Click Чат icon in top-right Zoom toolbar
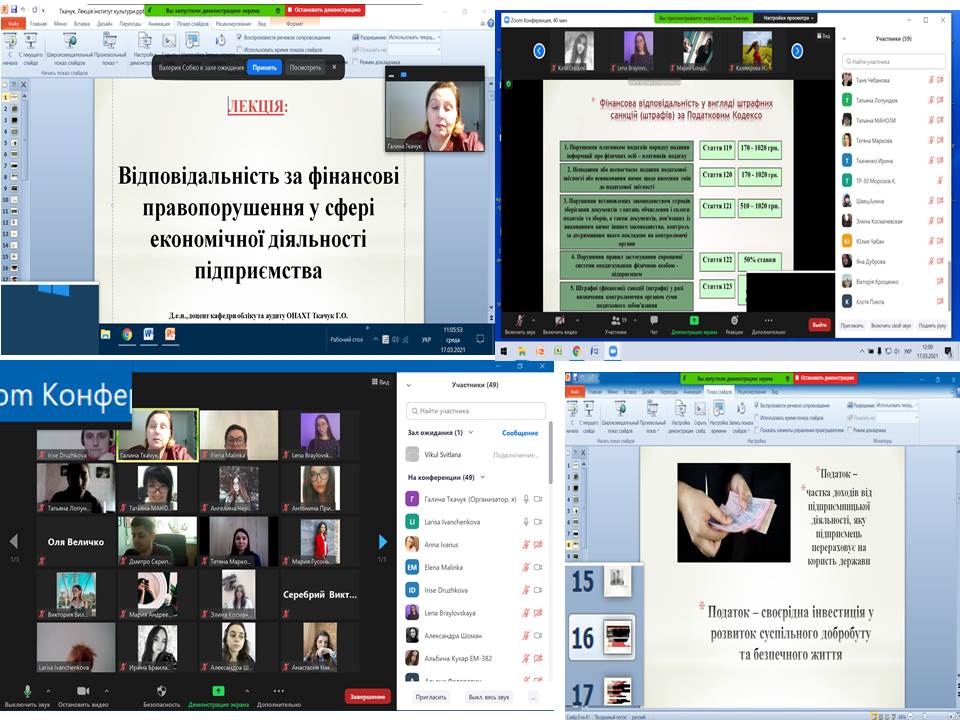This screenshot has height=720, width=960. pos(654,321)
